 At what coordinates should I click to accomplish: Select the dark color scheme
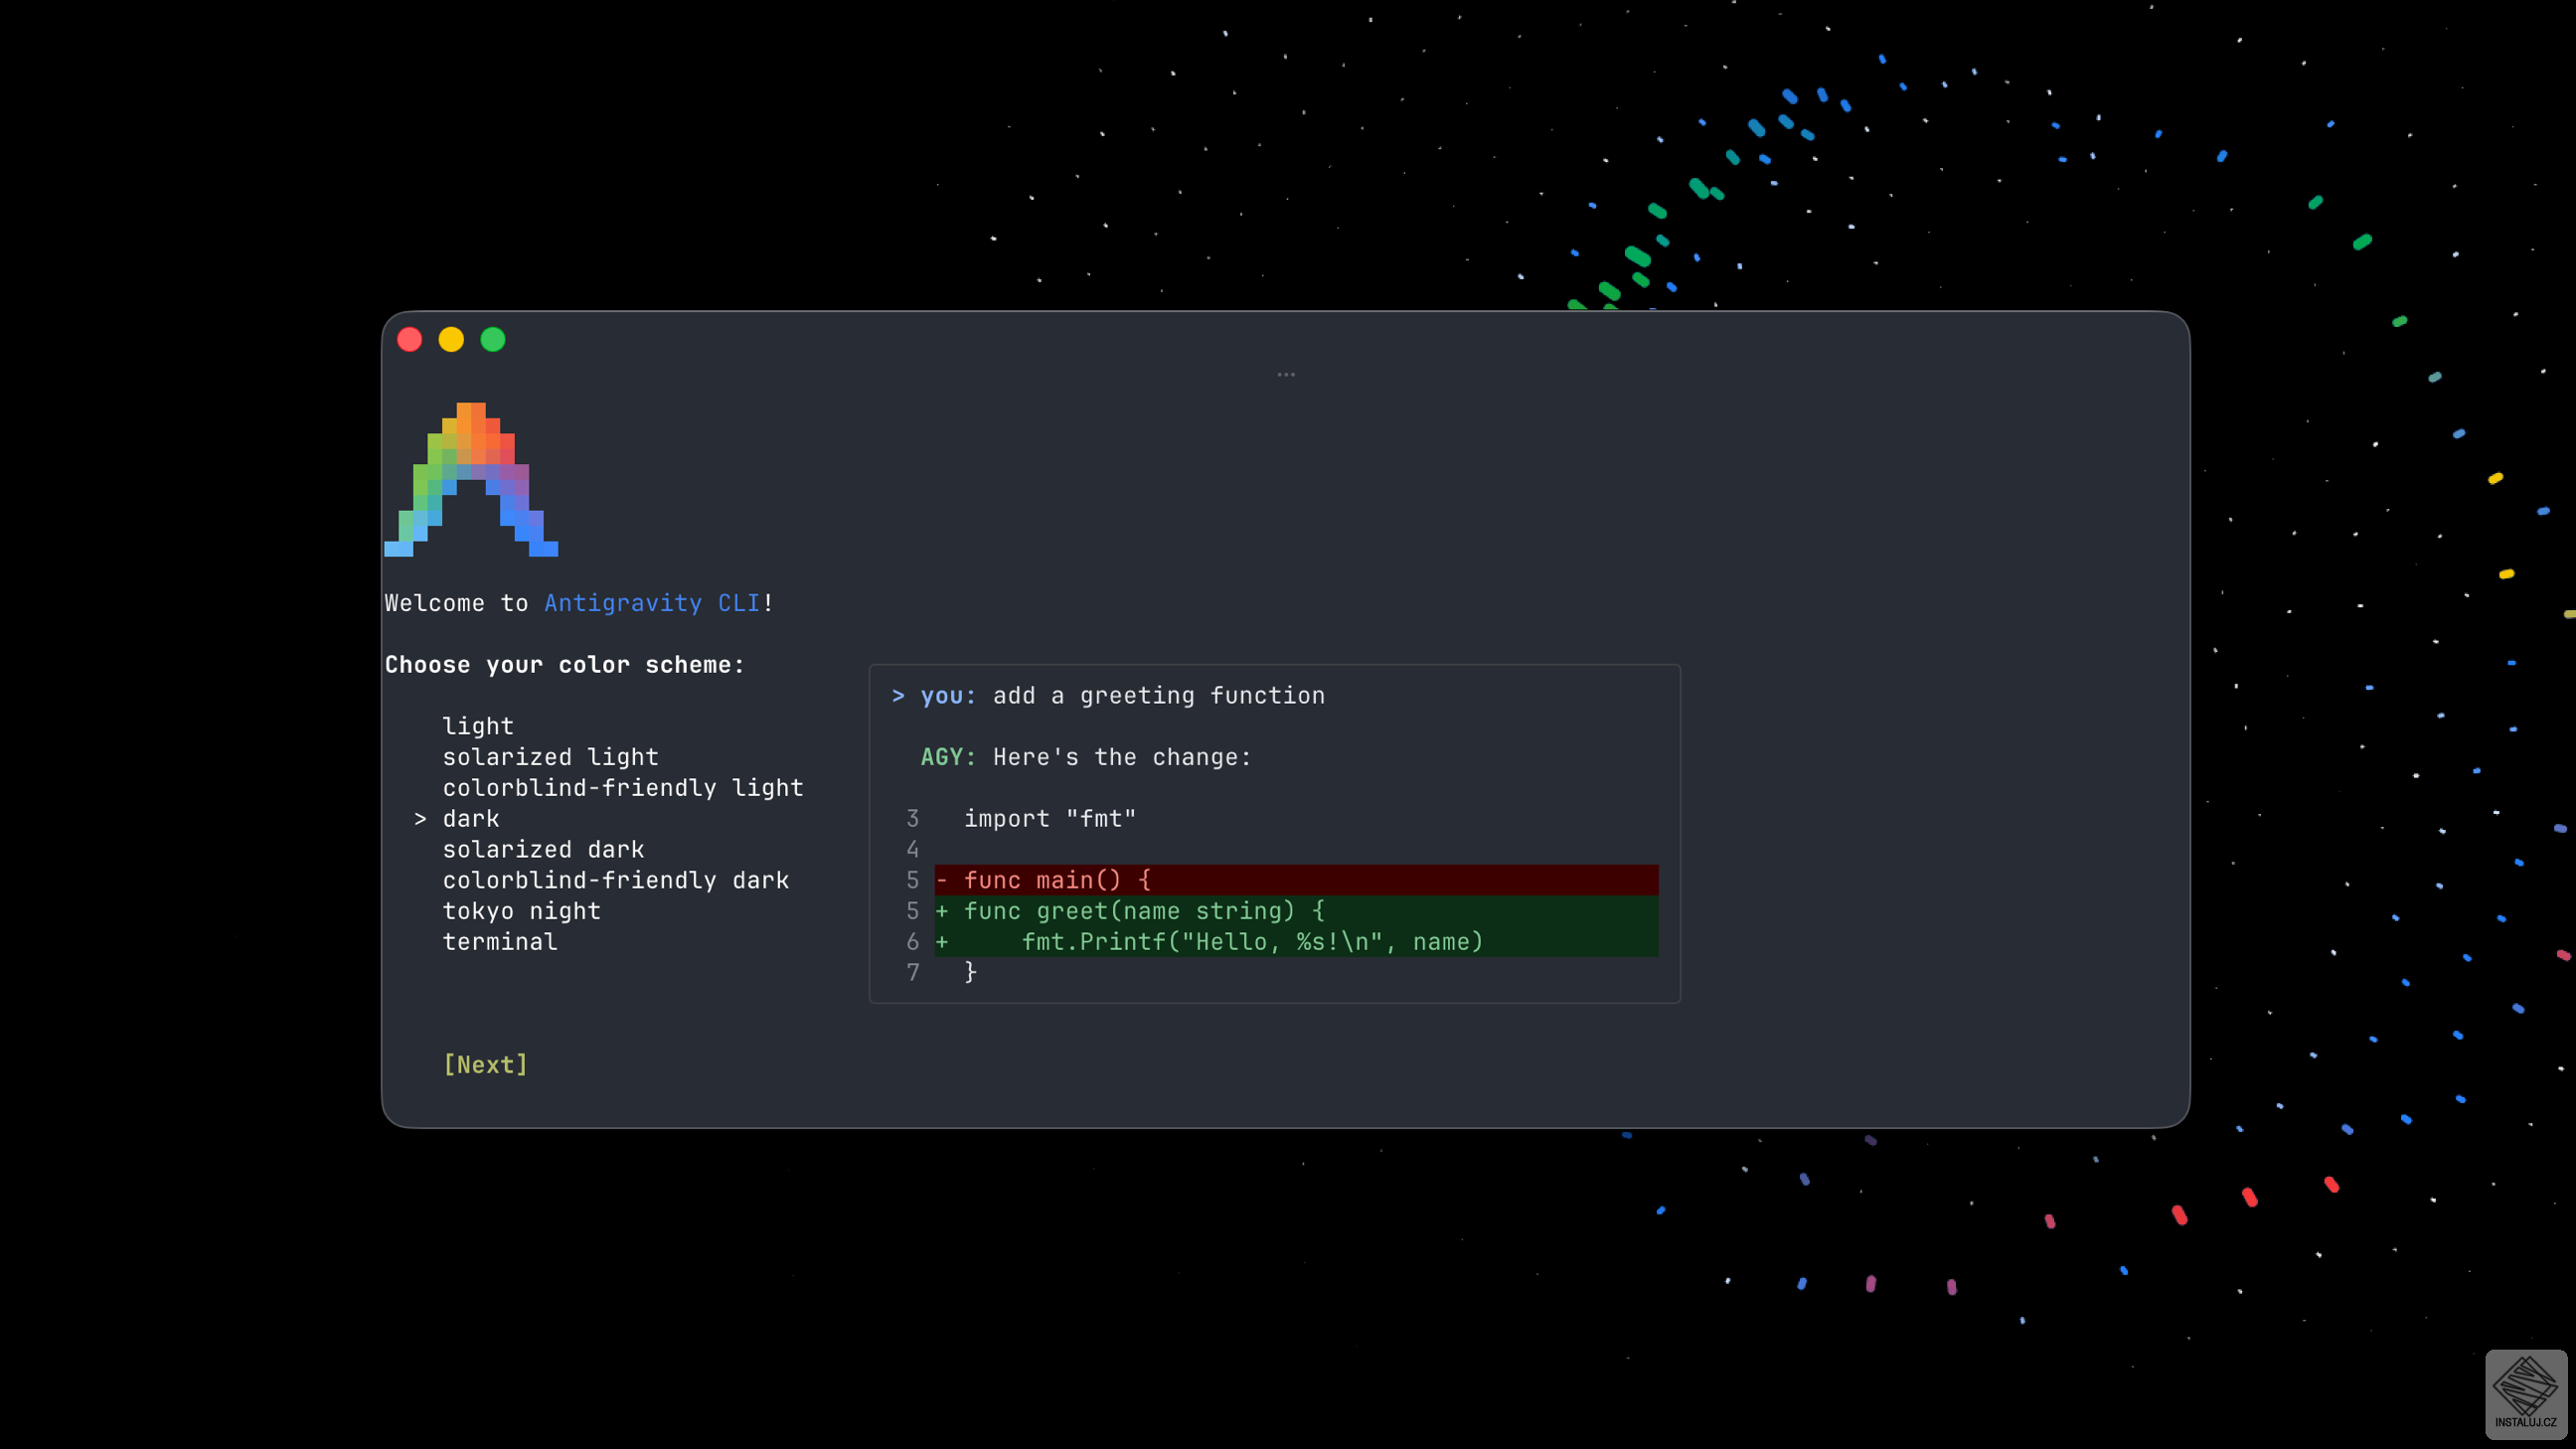[x=471, y=819]
